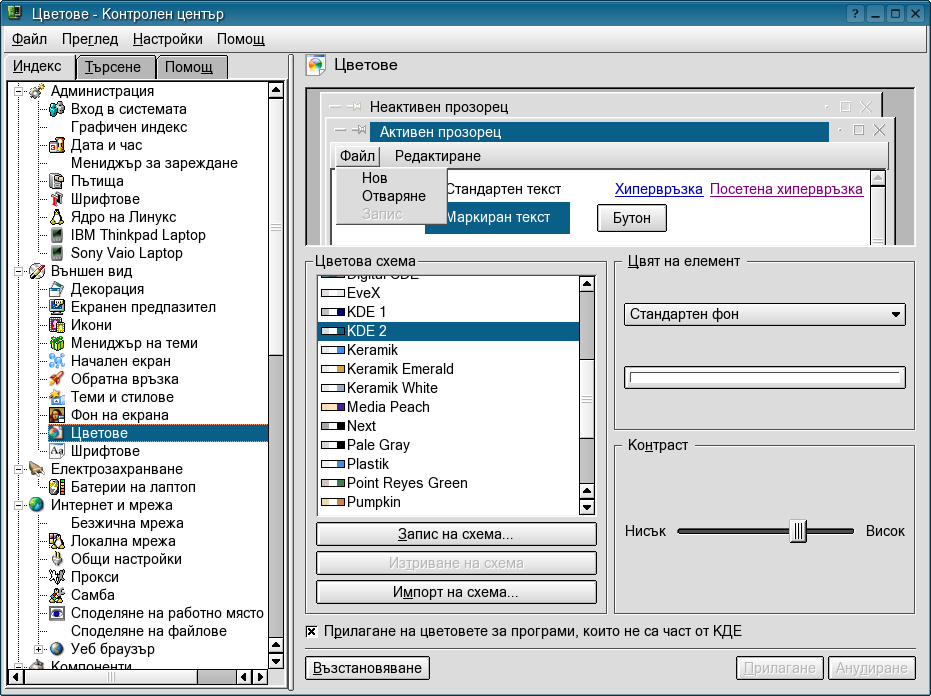The width and height of the screenshot is (931, 696).
Task: Open the Настройки menu
Action: pos(167,39)
